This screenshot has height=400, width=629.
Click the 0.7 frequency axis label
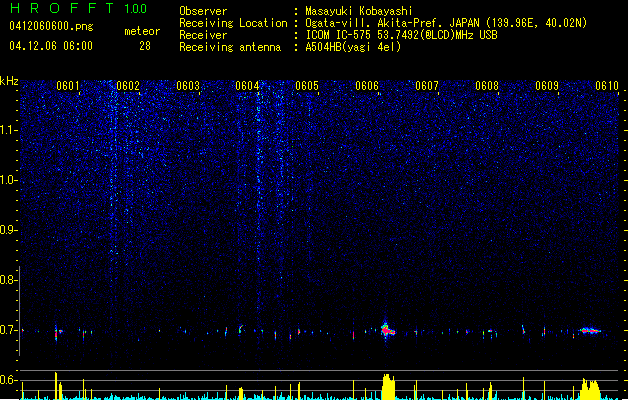pyautogui.click(x=9, y=330)
